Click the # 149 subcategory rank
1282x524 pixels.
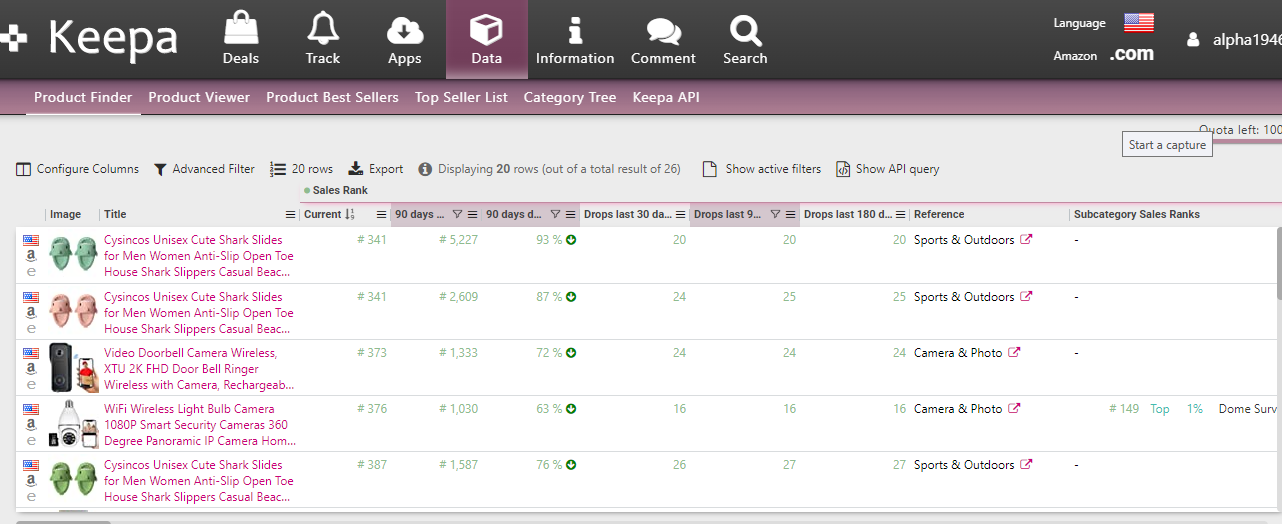[x=1124, y=409]
